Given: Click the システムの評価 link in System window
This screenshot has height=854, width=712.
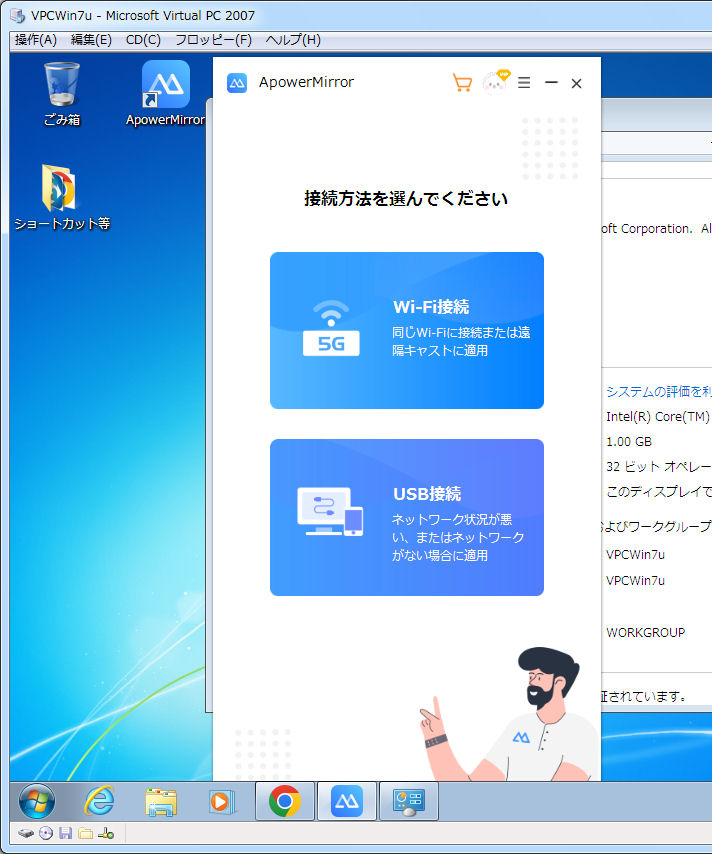Looking at the screenshot, I should pyautogui.click(x=659, y=391).
